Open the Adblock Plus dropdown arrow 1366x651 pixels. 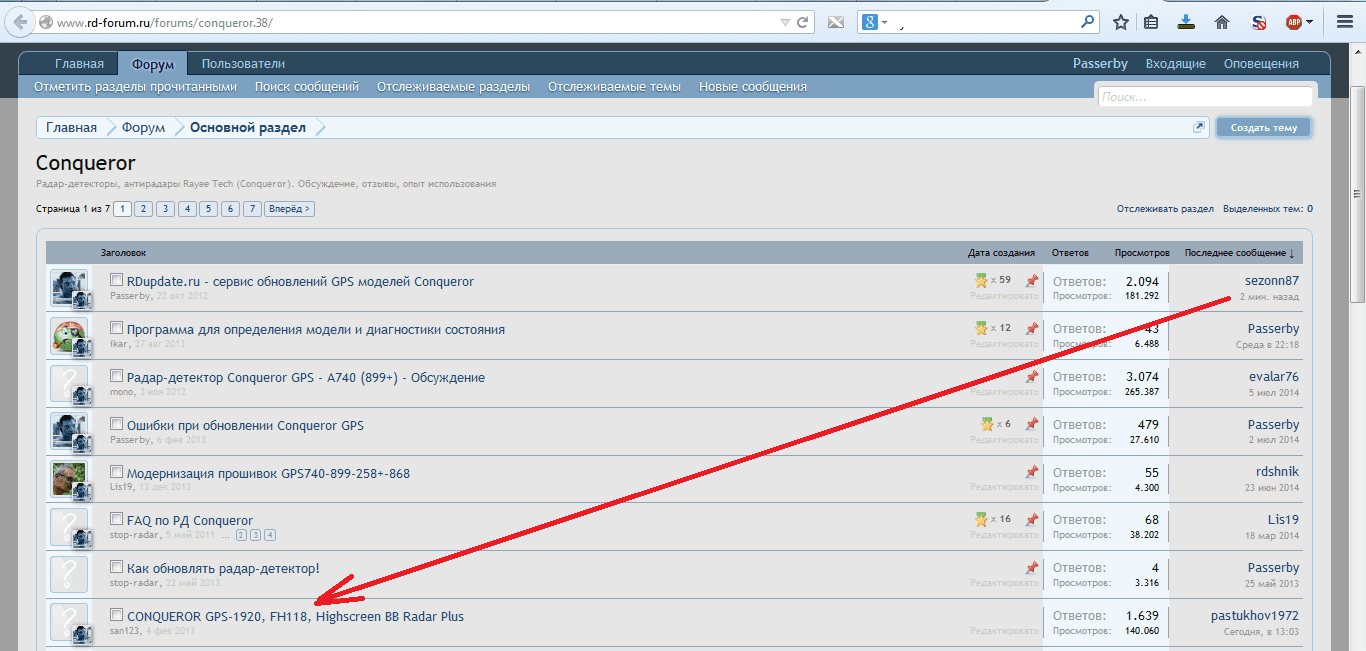1311,21
